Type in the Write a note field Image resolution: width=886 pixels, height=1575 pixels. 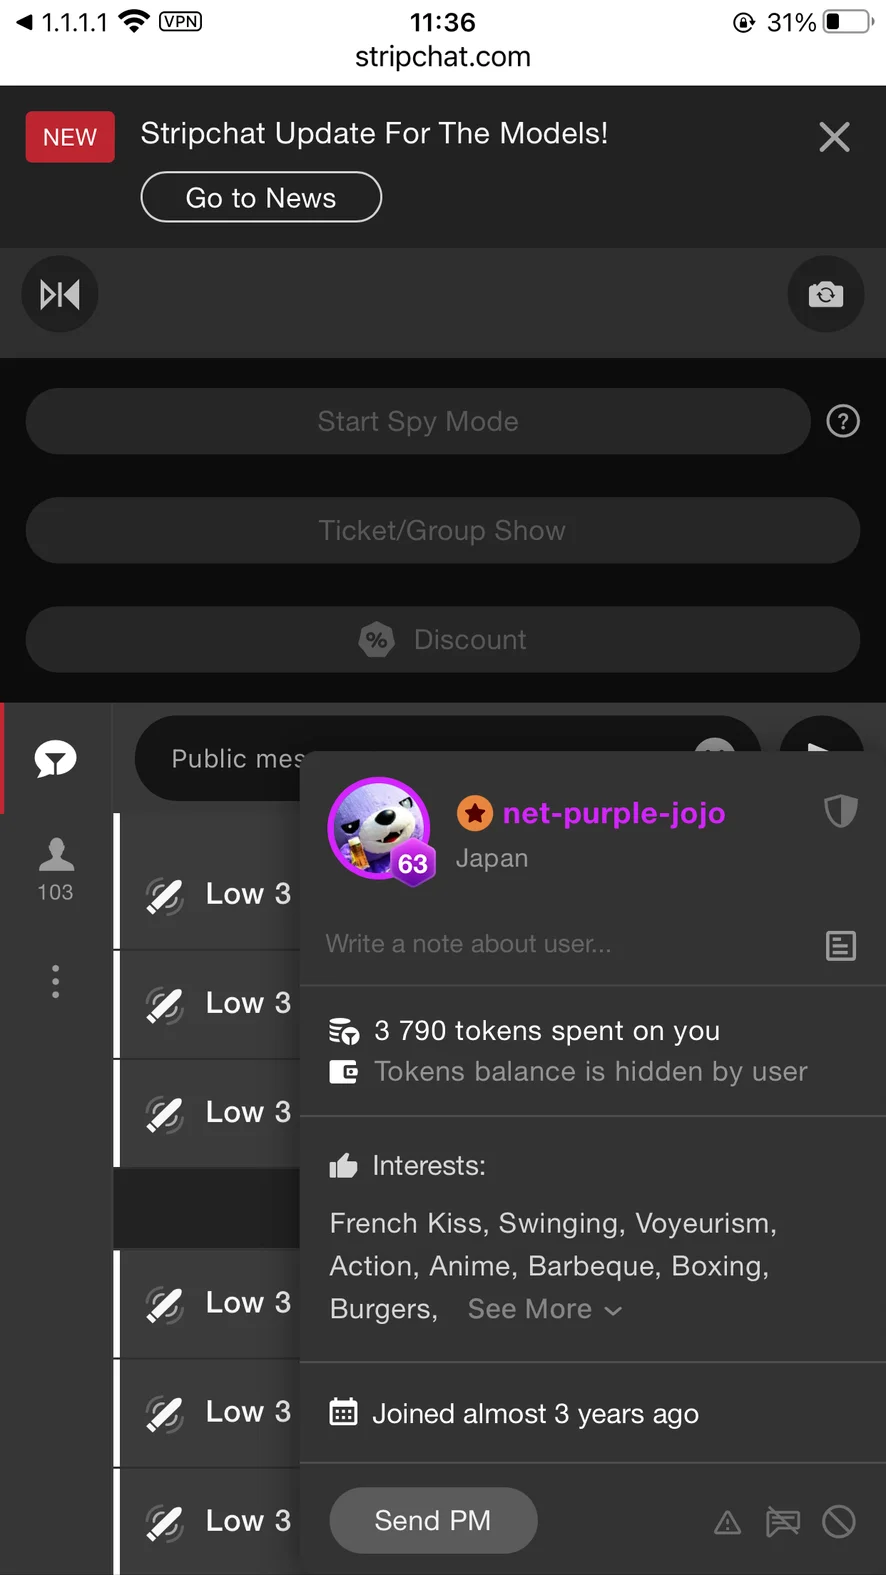[x=560, y=944]
